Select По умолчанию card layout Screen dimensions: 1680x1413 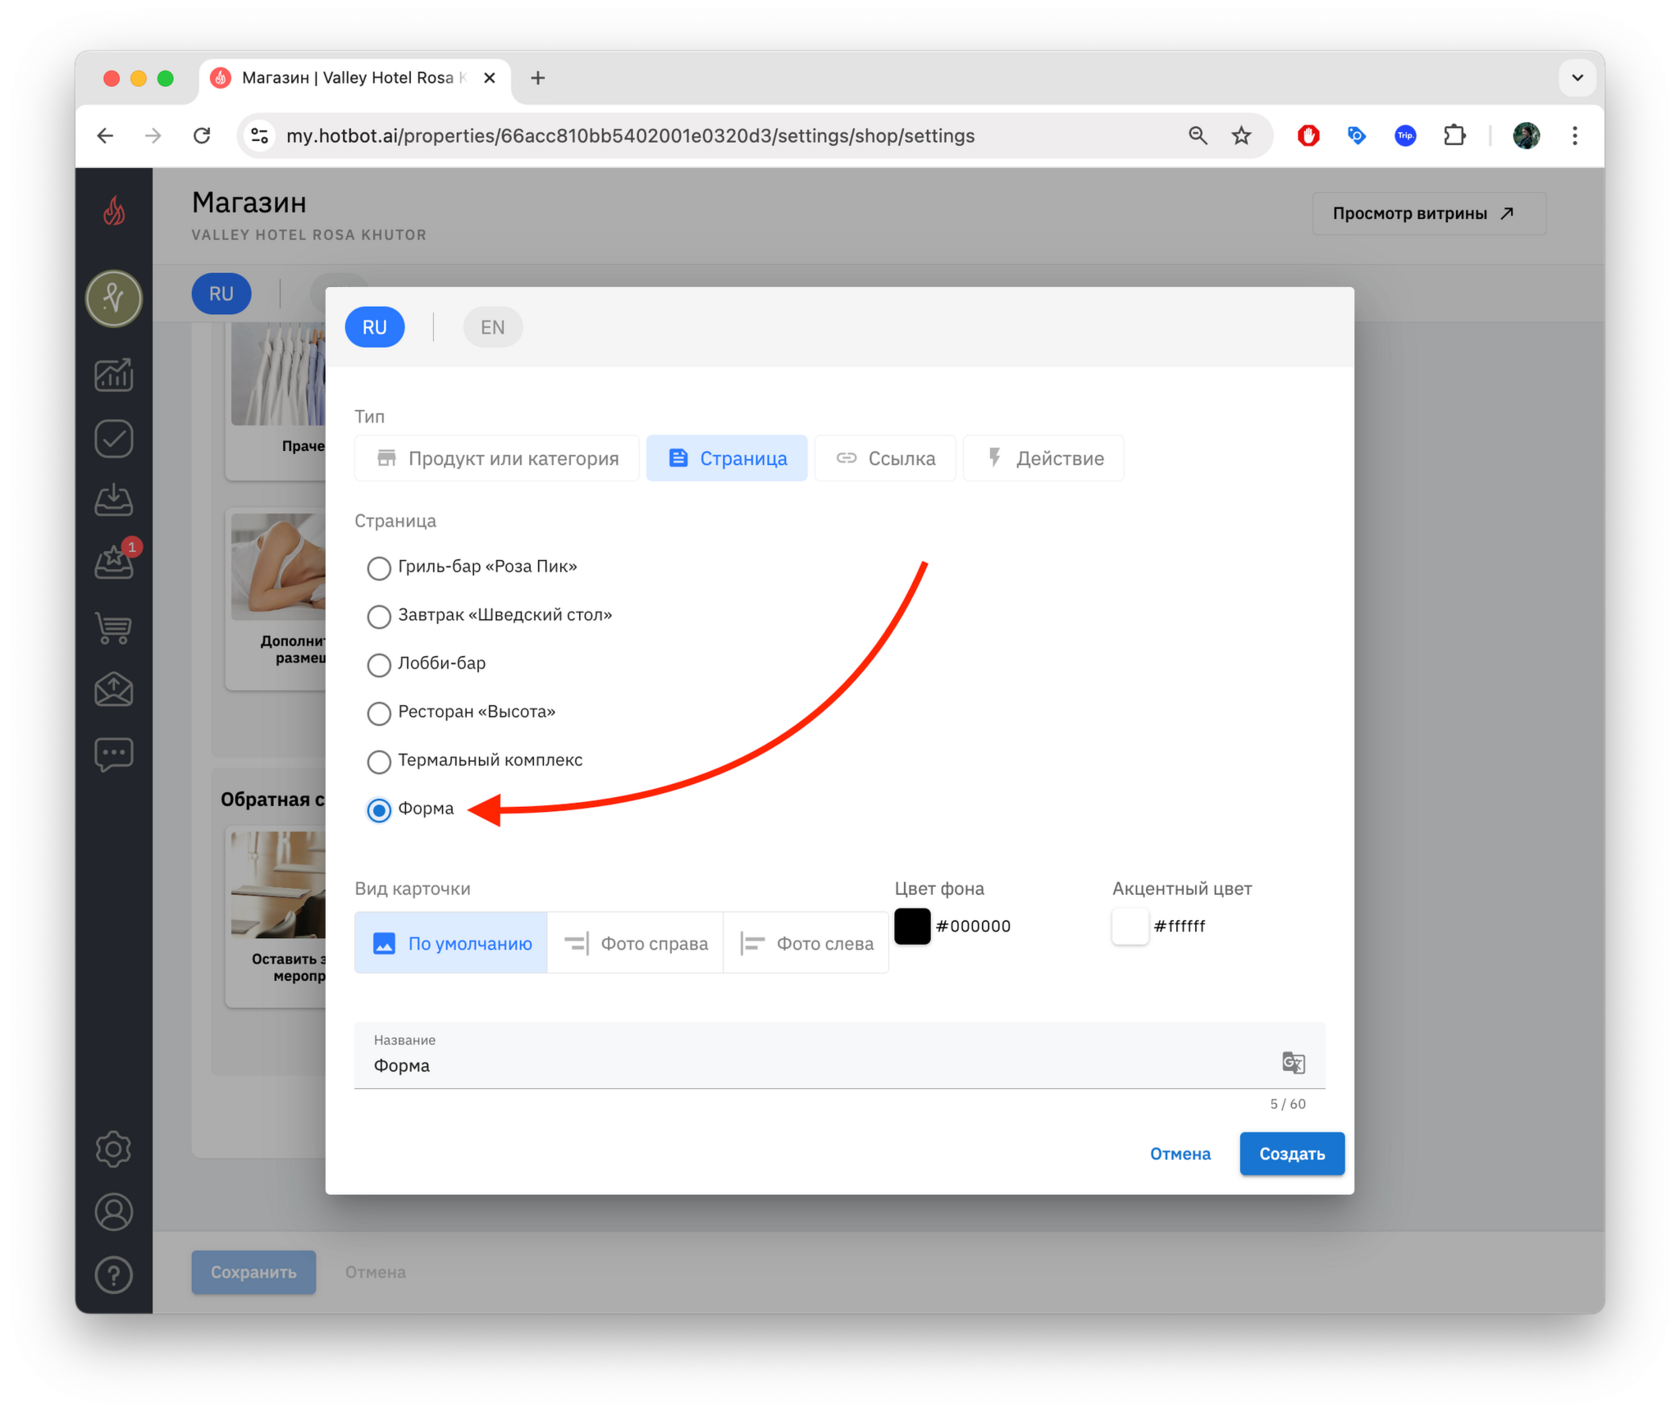pyautogui.click(x=451, y=943)
